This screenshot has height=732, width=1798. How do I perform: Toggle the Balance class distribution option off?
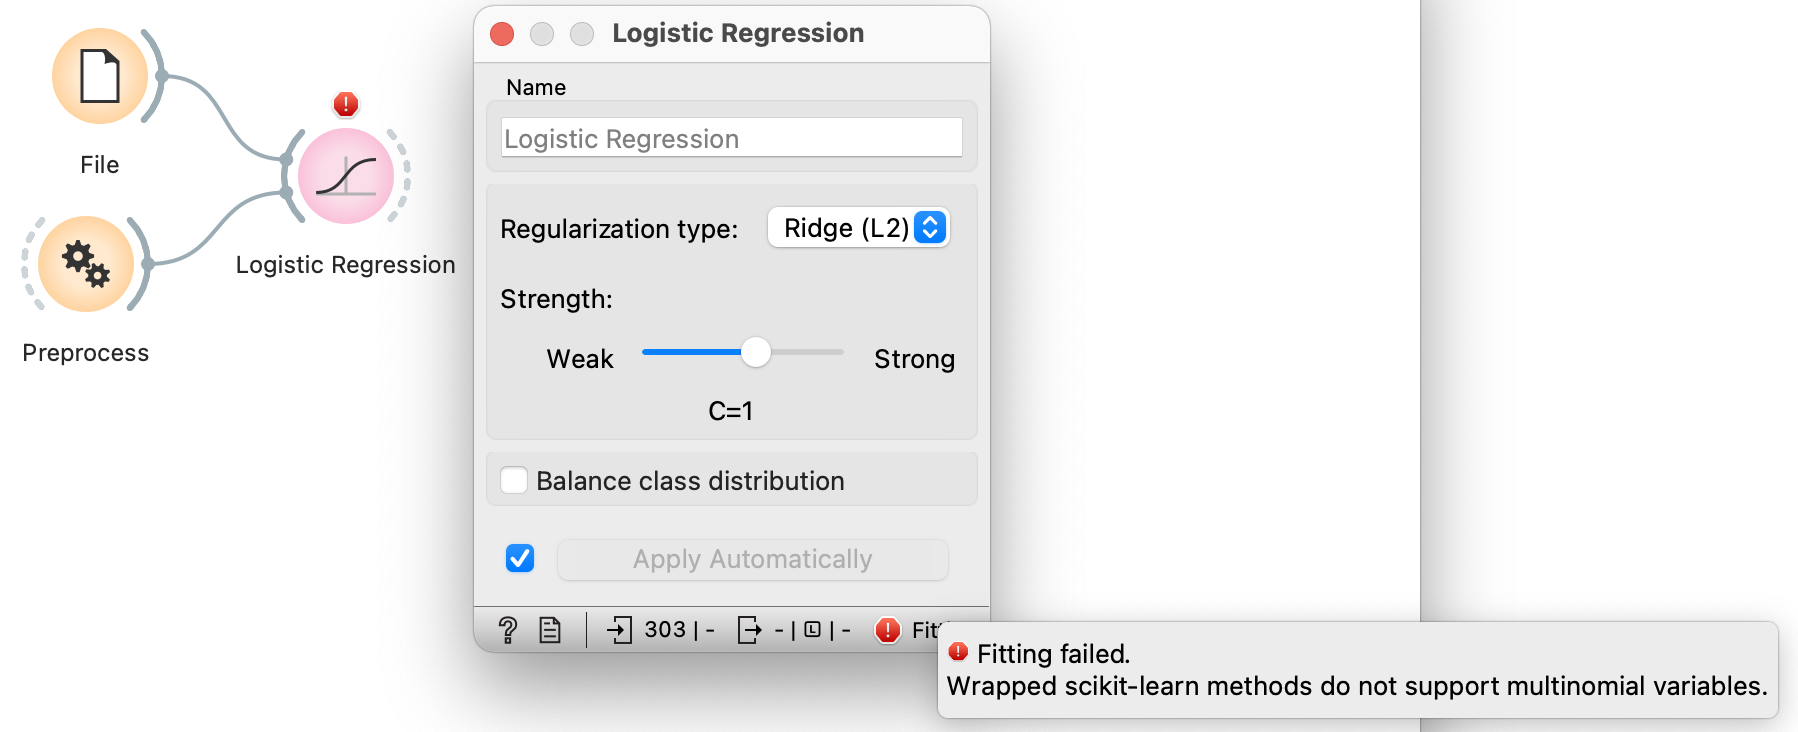[514, 480]
